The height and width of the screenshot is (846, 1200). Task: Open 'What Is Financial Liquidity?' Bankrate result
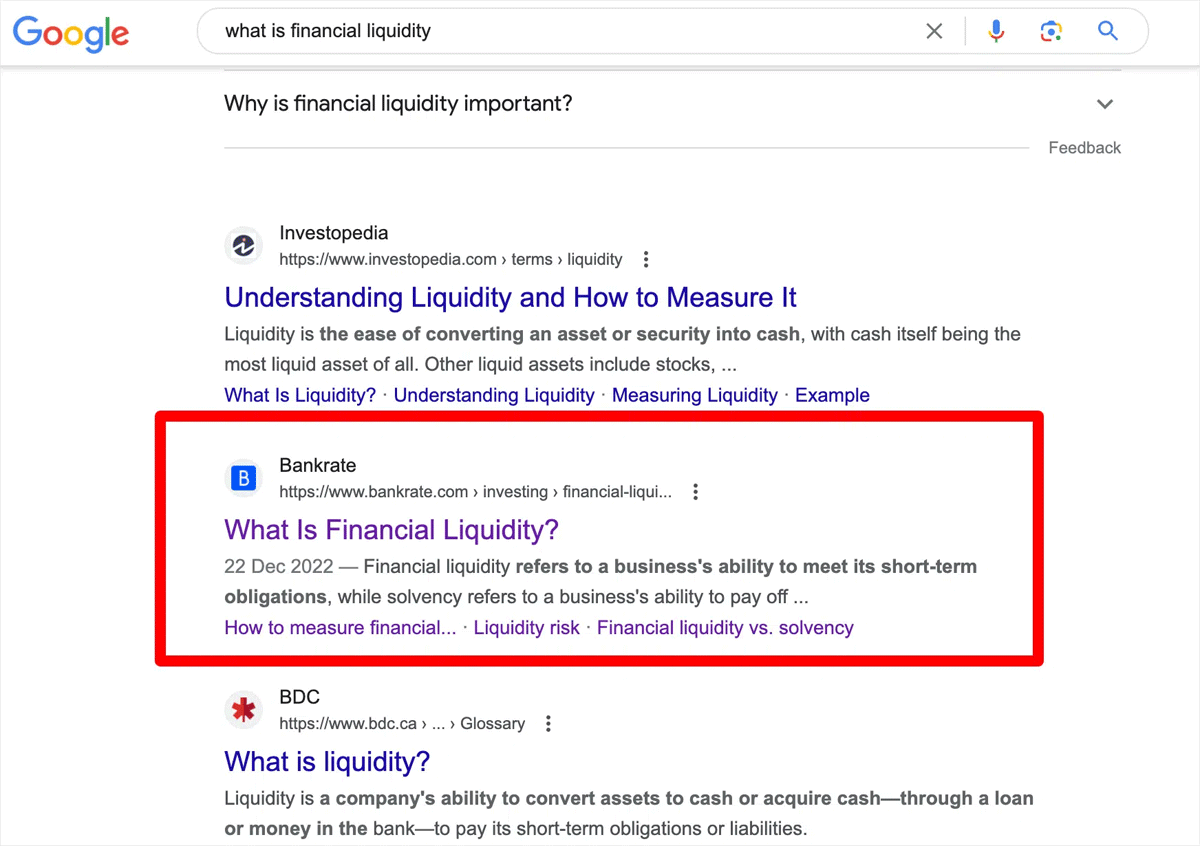392,530
